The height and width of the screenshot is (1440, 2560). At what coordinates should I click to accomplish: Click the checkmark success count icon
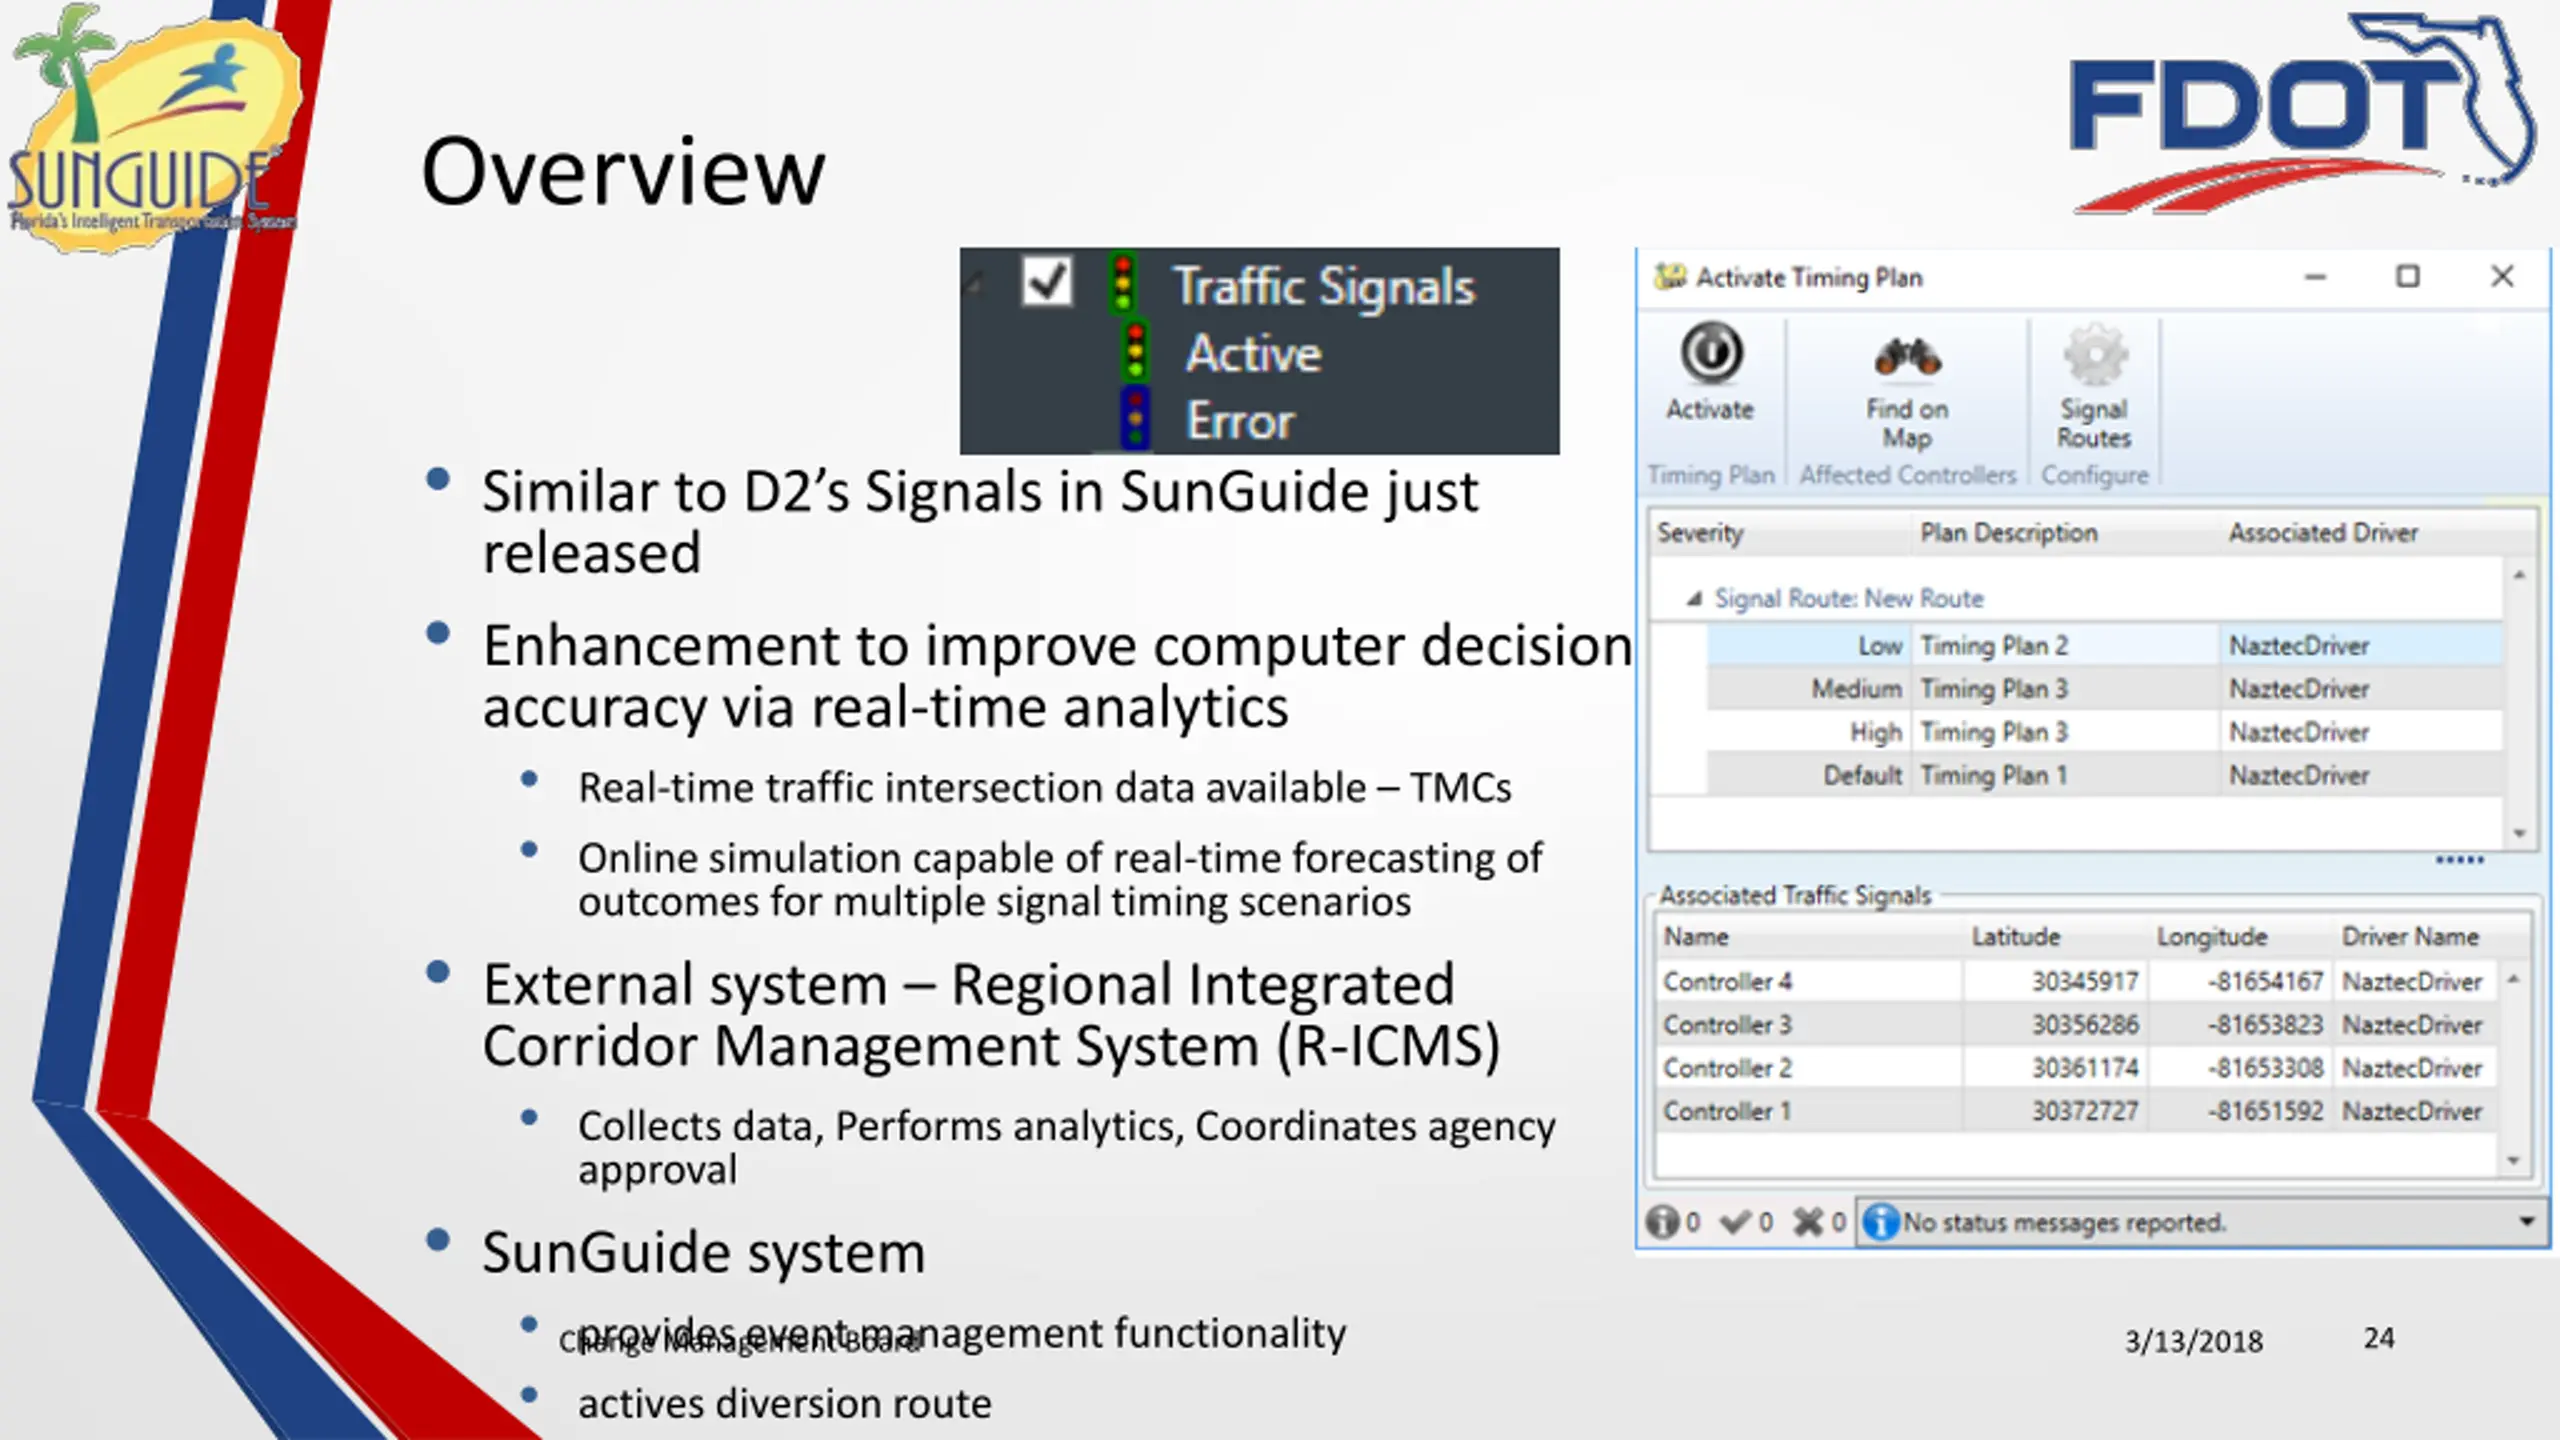click(1736, 1222)
